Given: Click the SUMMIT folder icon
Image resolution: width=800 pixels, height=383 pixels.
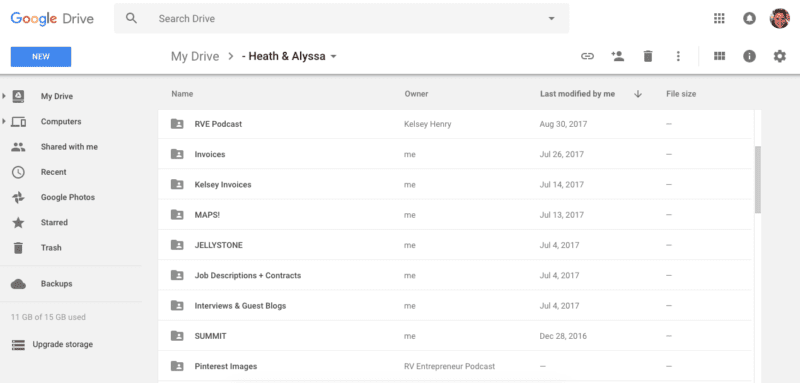Looking at the screenshot, I should [177, 336].
